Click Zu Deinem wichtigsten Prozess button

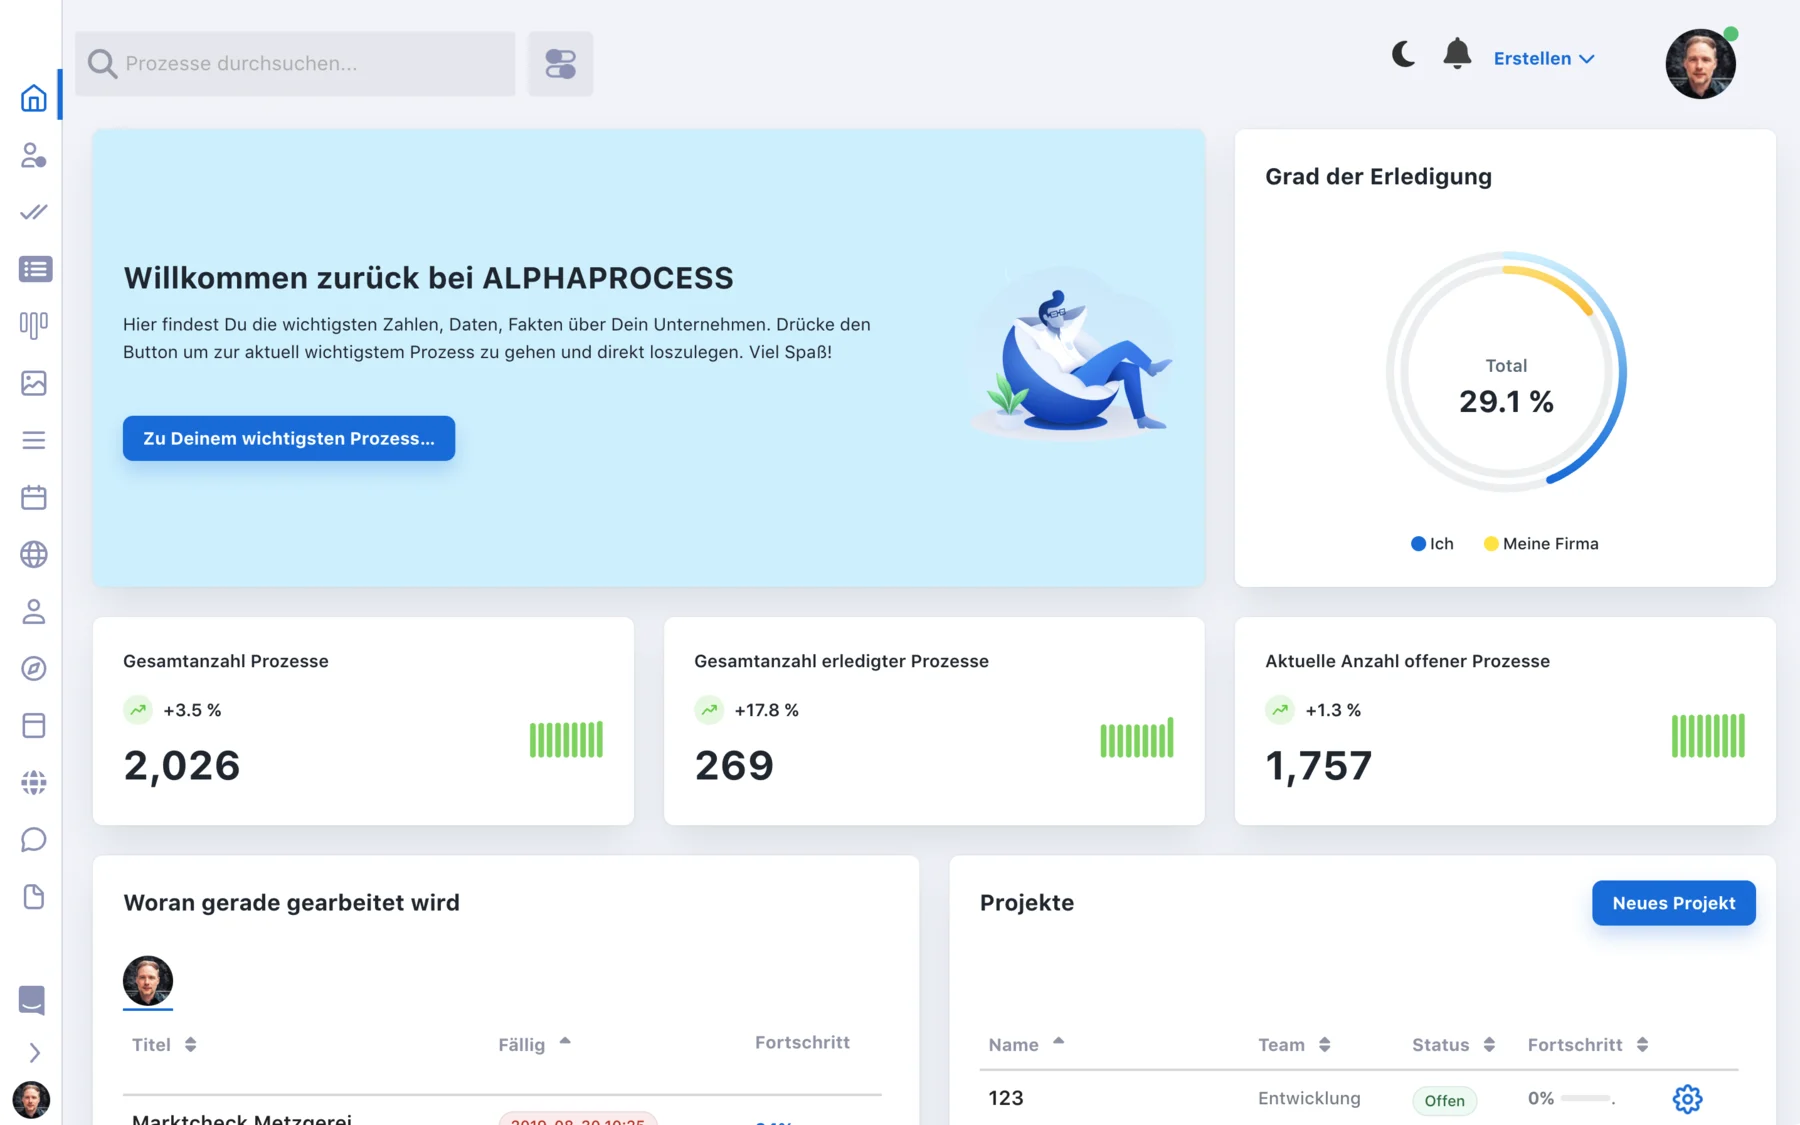click(x=289, y=438)
